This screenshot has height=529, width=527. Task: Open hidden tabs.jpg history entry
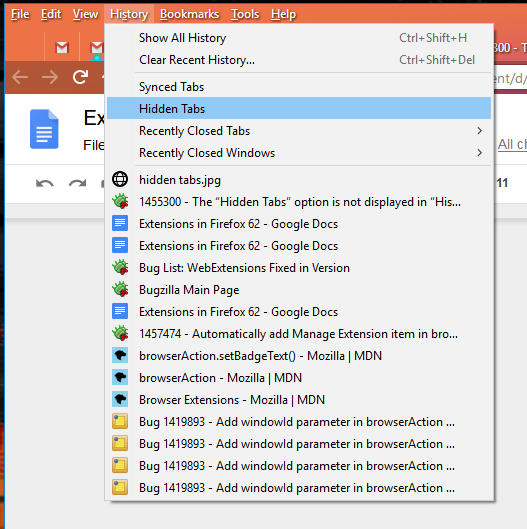299,180
